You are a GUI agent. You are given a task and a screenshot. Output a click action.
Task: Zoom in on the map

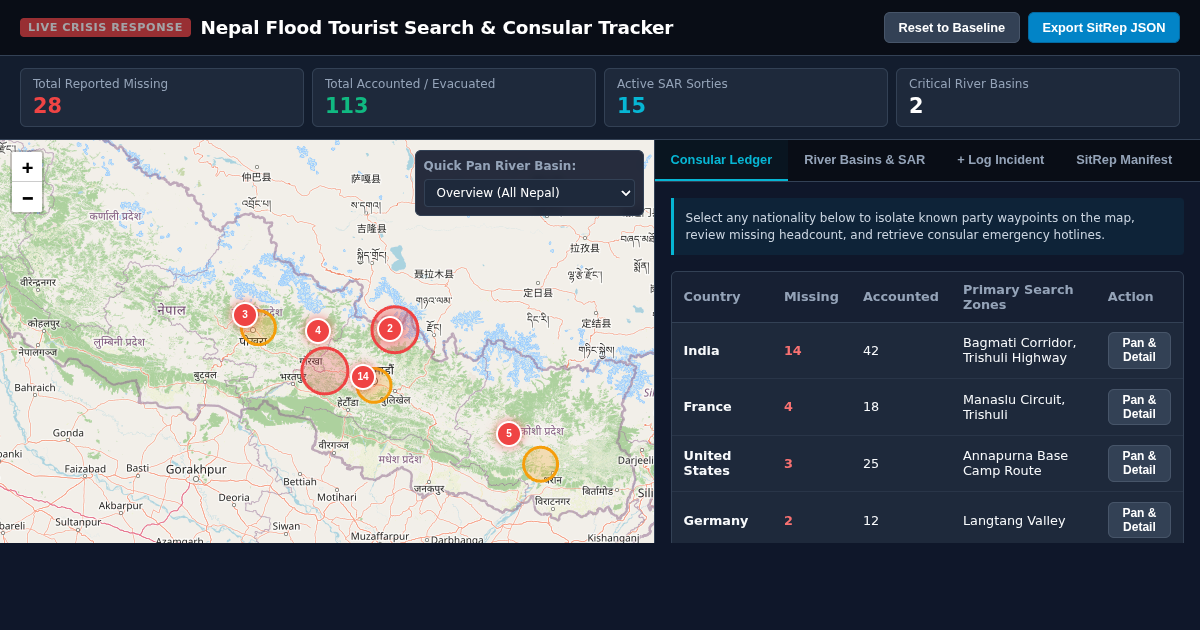[27, 167]
